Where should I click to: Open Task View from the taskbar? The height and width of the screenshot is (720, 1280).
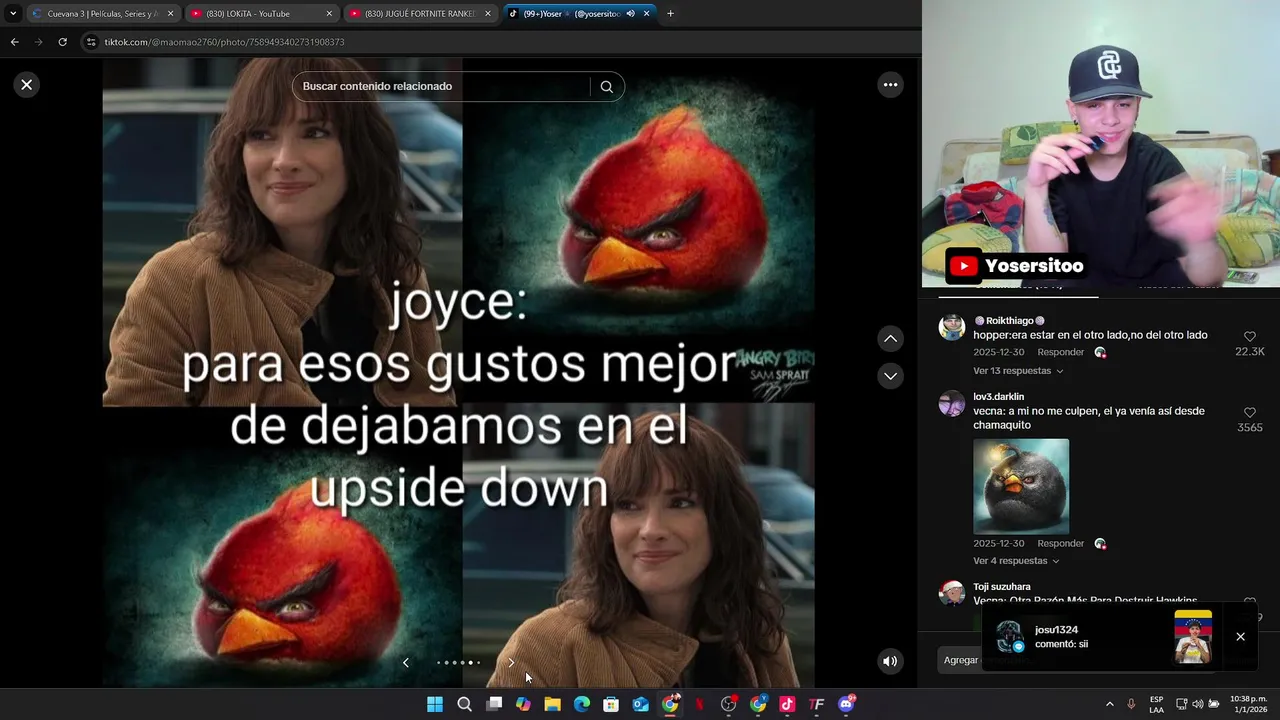[494, 704]
